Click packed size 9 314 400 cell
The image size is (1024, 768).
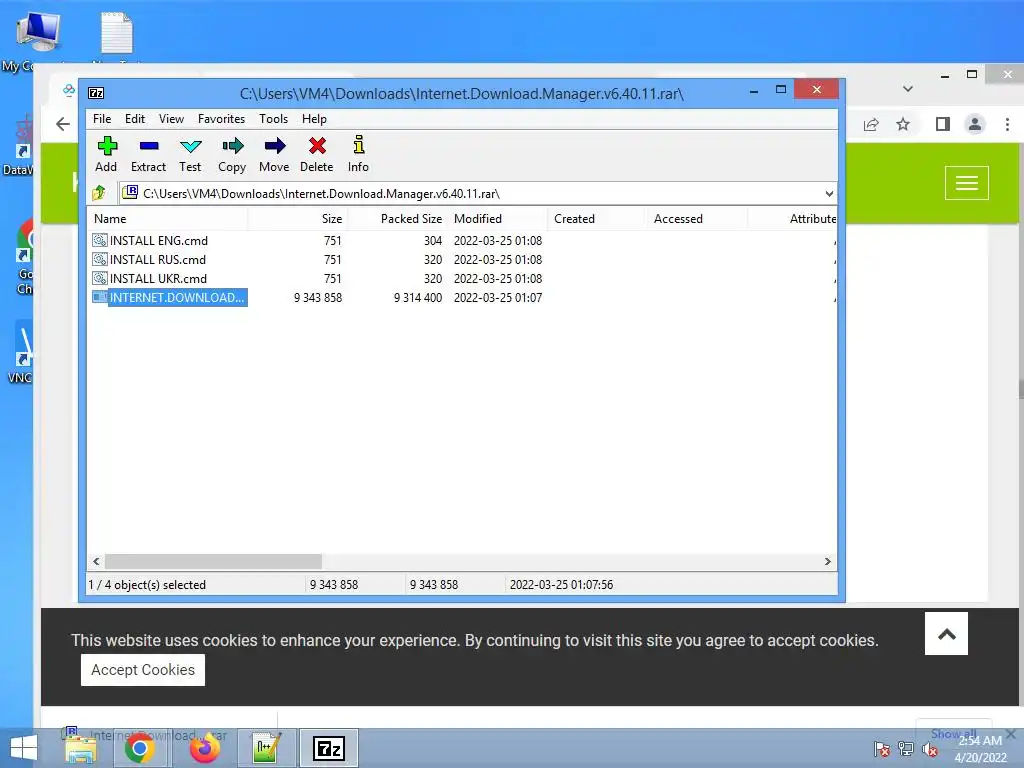pyautogui.click(x=418, y=298)
